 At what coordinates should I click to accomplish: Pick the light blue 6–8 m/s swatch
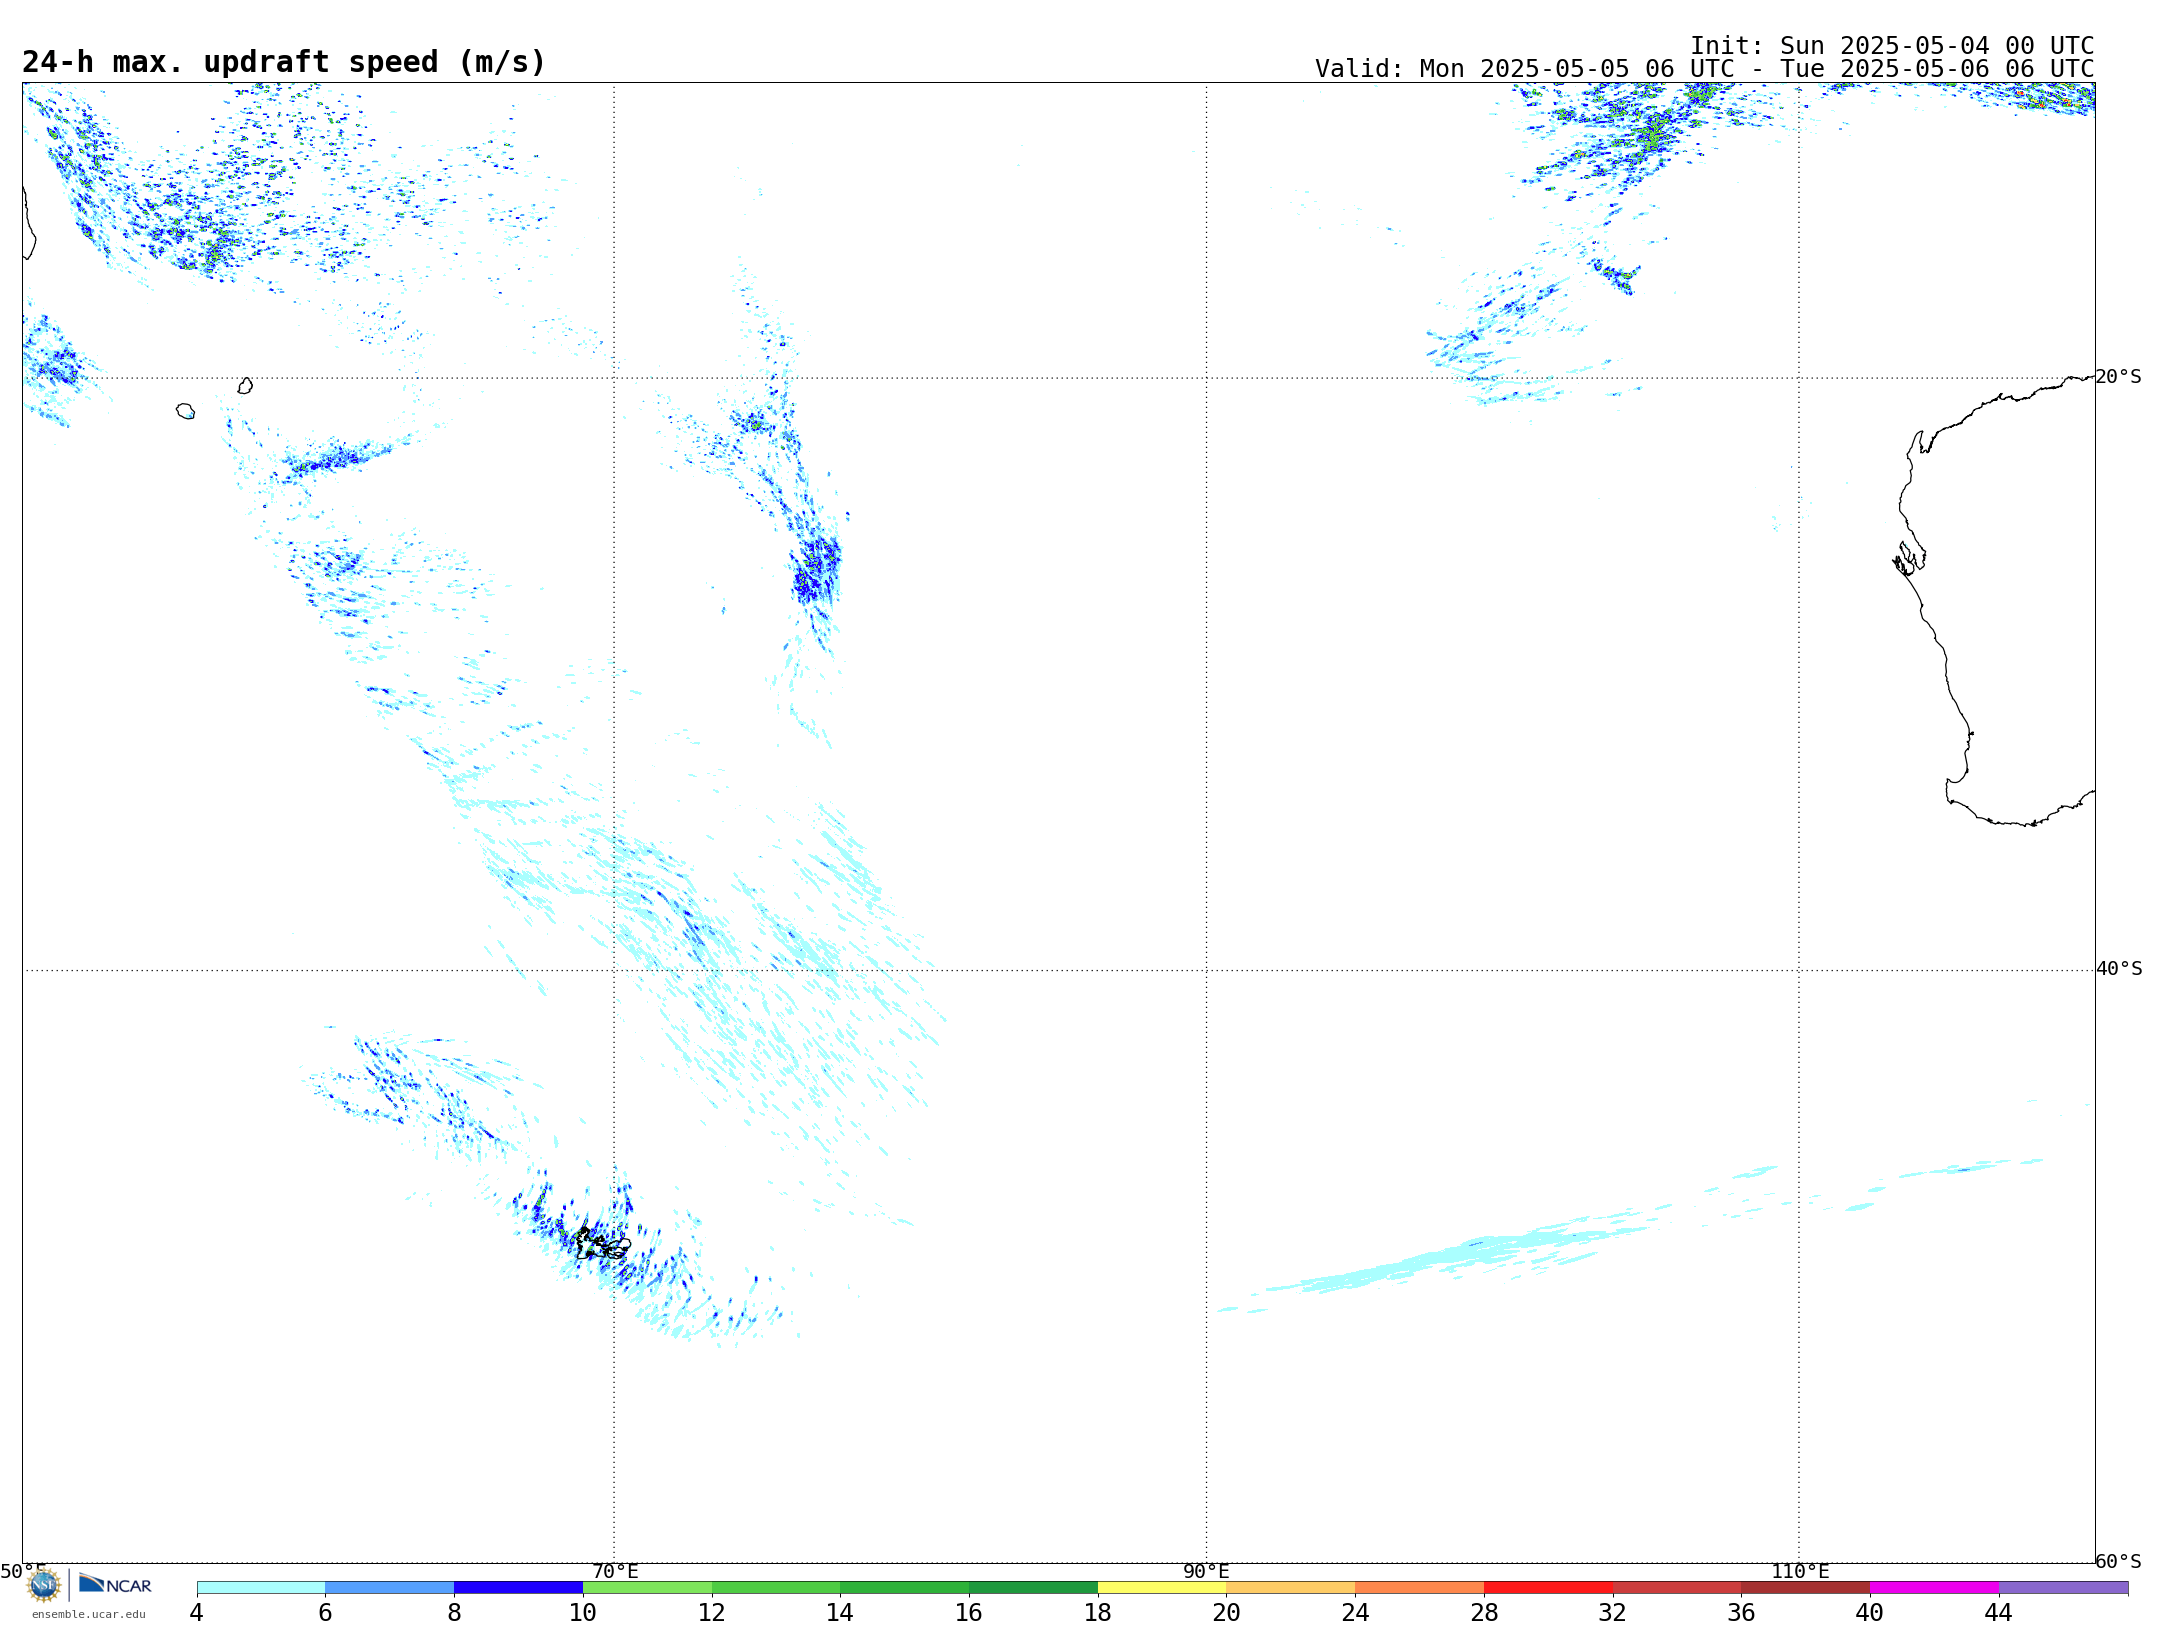390,1588
